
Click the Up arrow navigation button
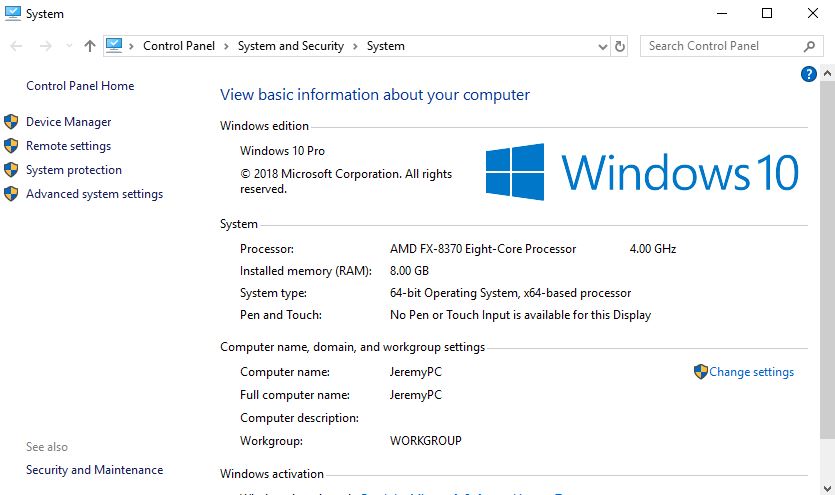(90, 46)
